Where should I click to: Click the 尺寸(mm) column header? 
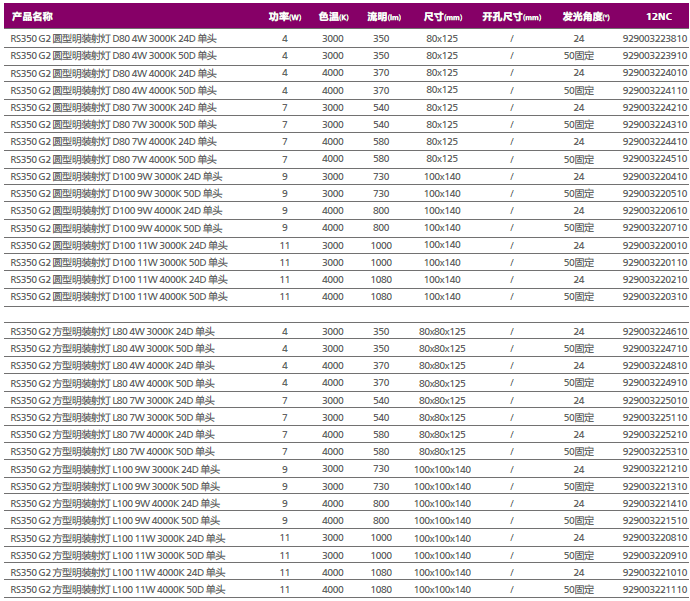point(442,17)
